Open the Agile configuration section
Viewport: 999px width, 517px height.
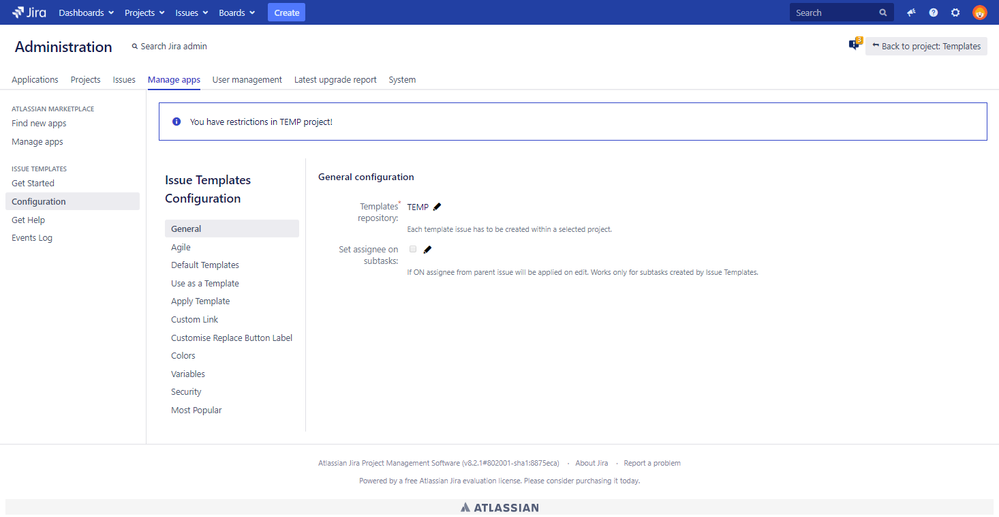point(181,247)
